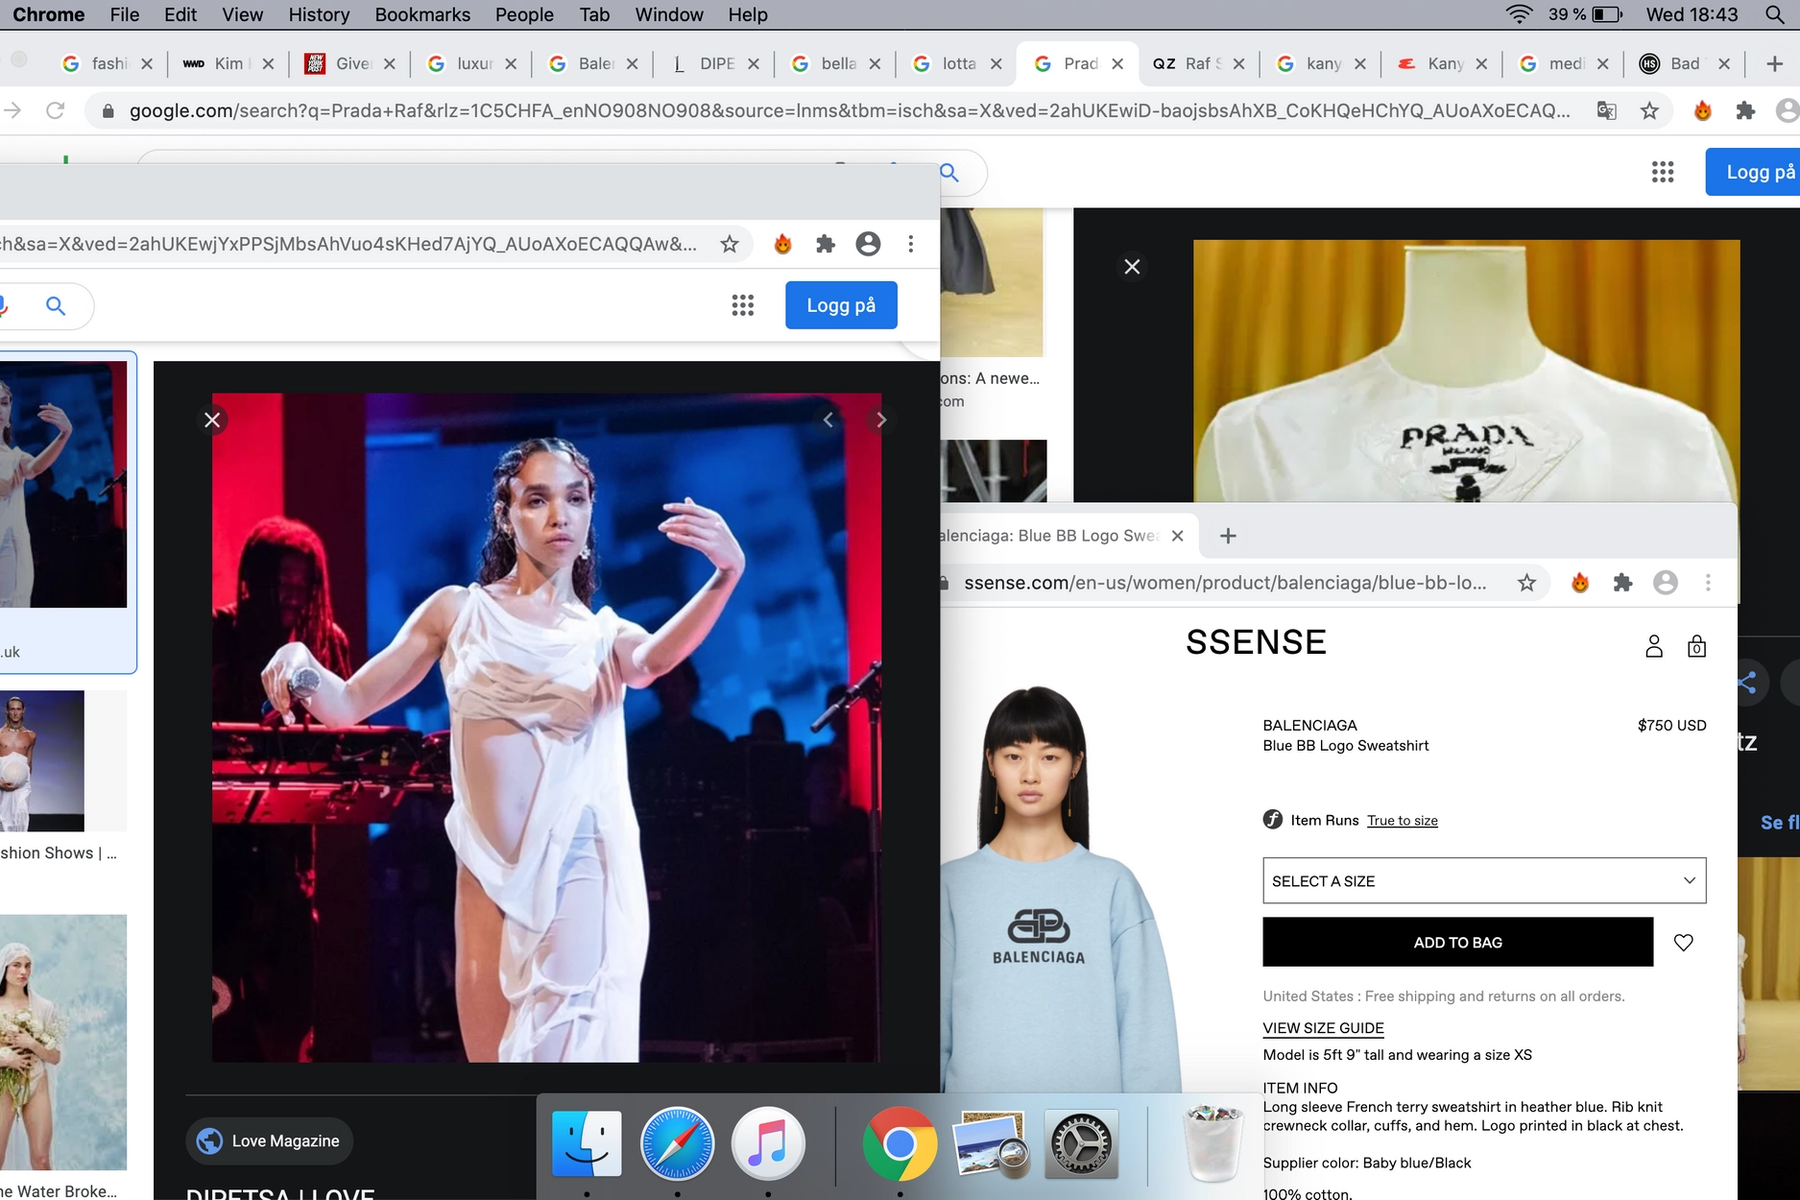Open the profile avatar in the front-left window
This screenshot has height=1200, width=1800.
[x=868, y=244]
